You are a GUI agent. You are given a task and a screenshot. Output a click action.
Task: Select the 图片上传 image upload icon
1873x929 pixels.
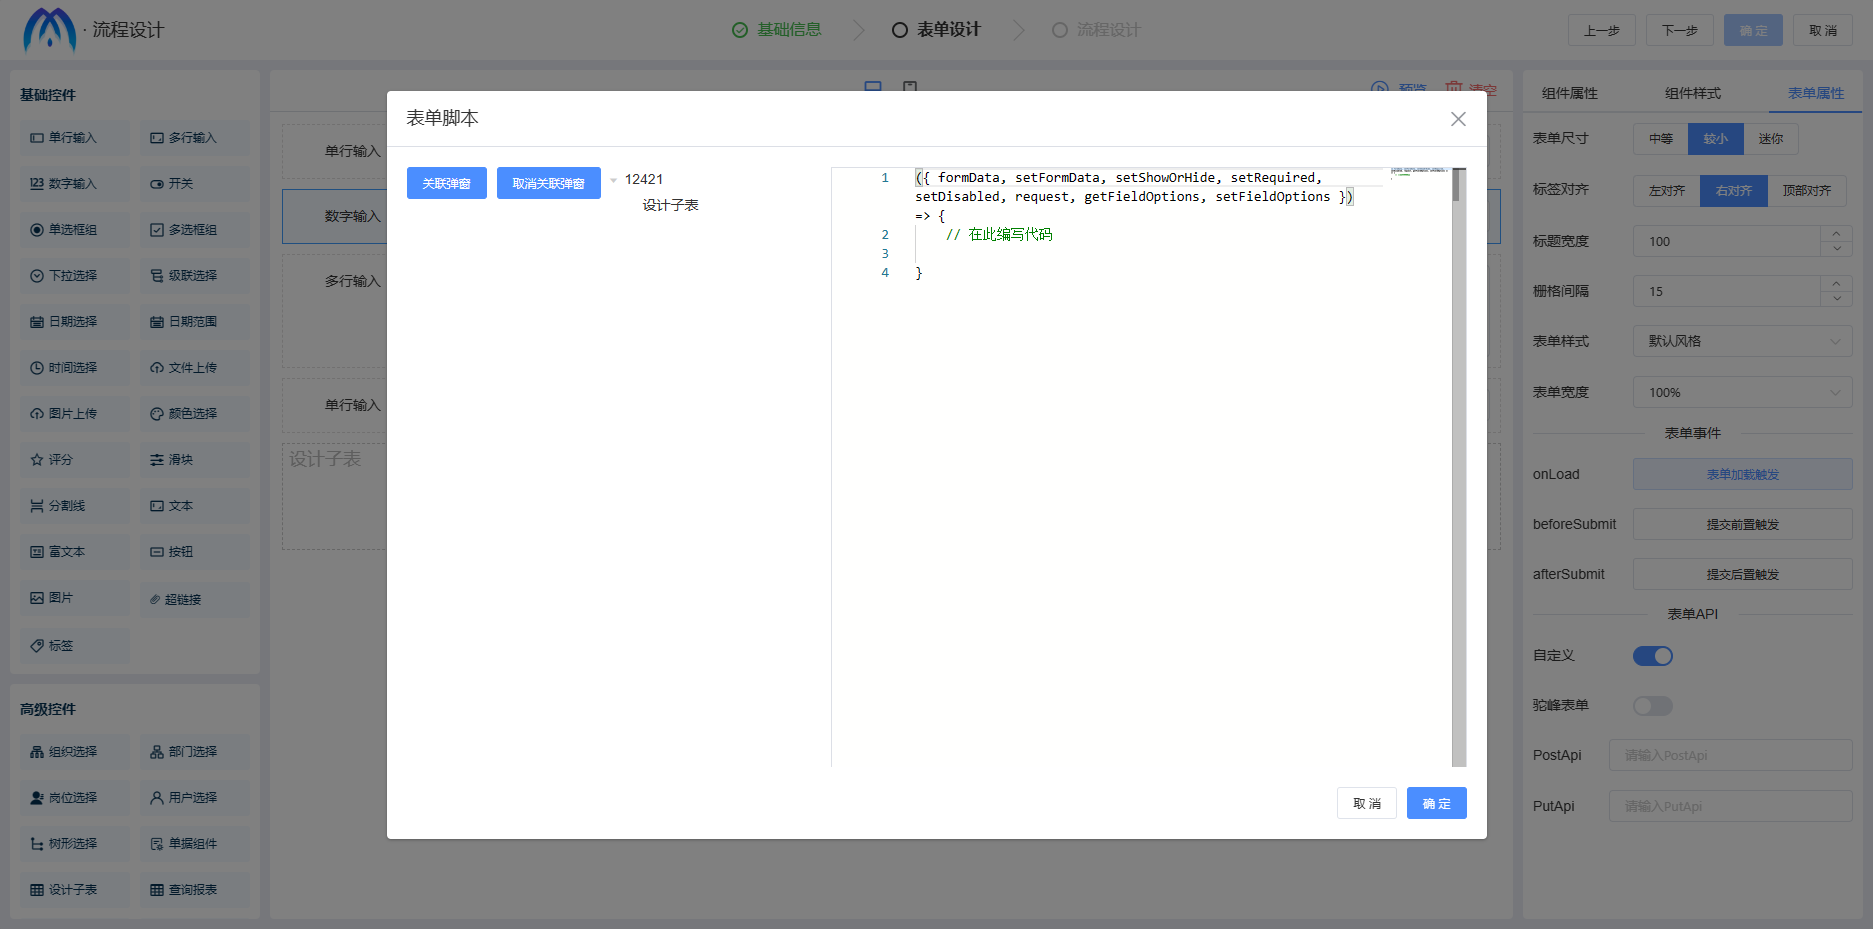click(37, 414)
